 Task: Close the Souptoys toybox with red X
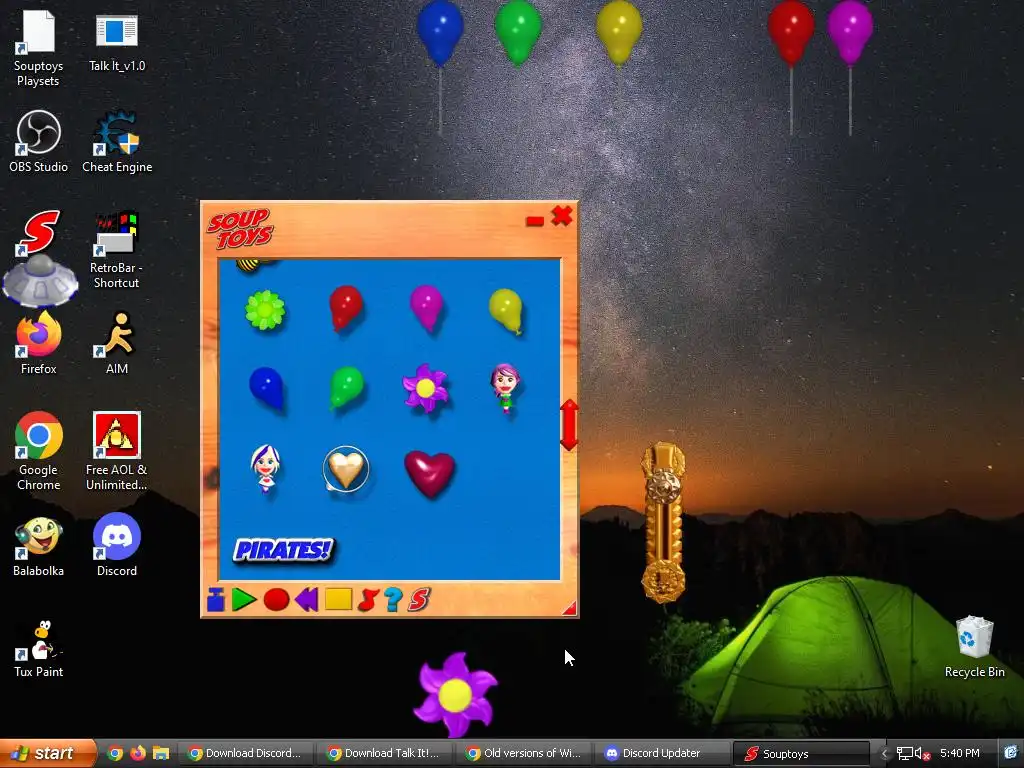tap(562, 216)
